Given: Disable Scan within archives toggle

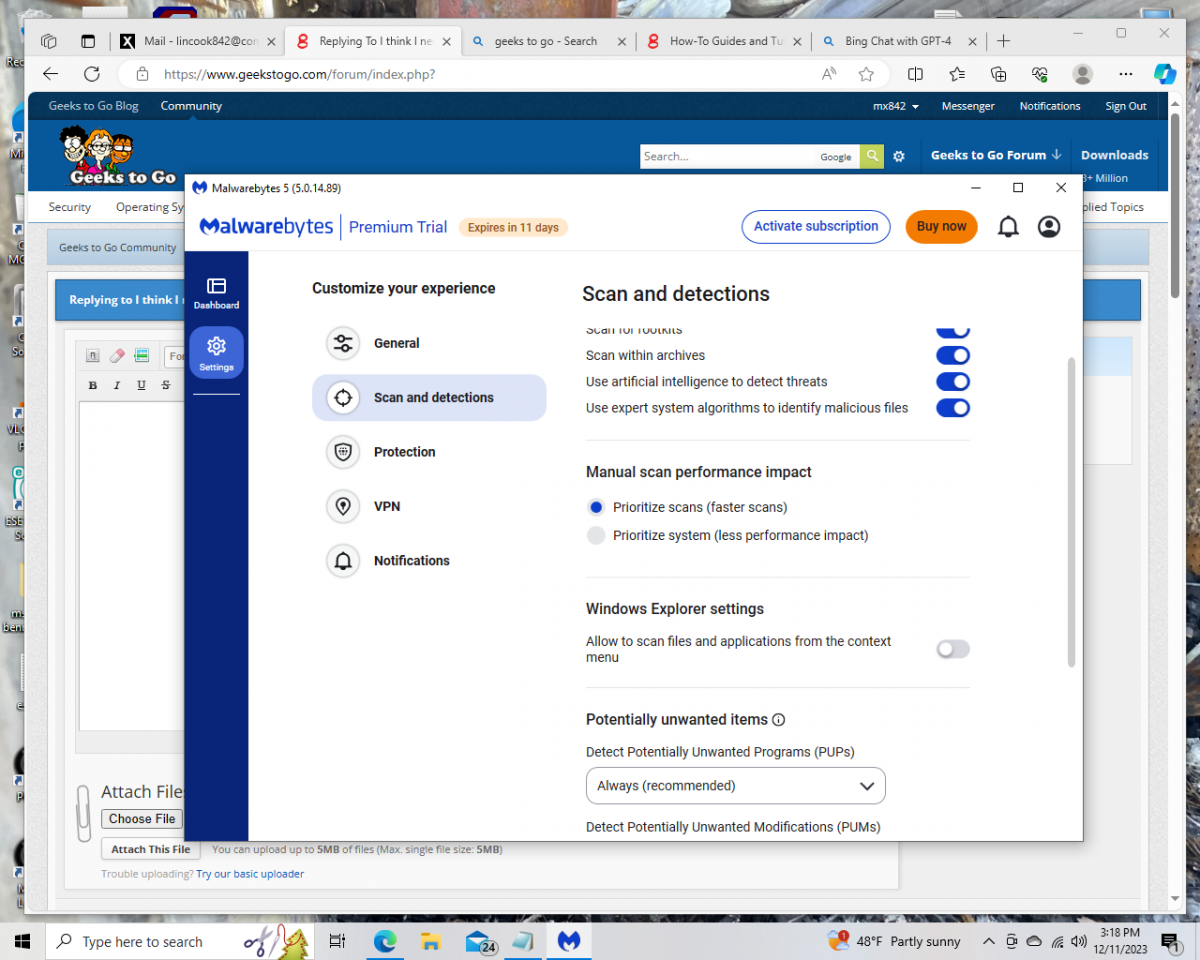Looking at the screenshot, I should coord(952,355).
